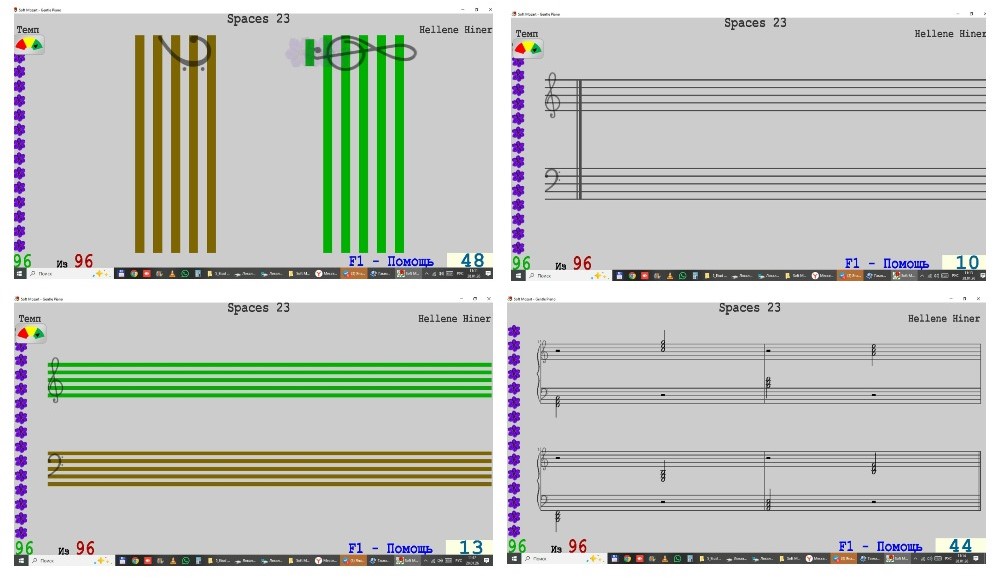Click the 'Темп' label in top-right panel
Screen dimensions: 1000x580
point(525,34)
